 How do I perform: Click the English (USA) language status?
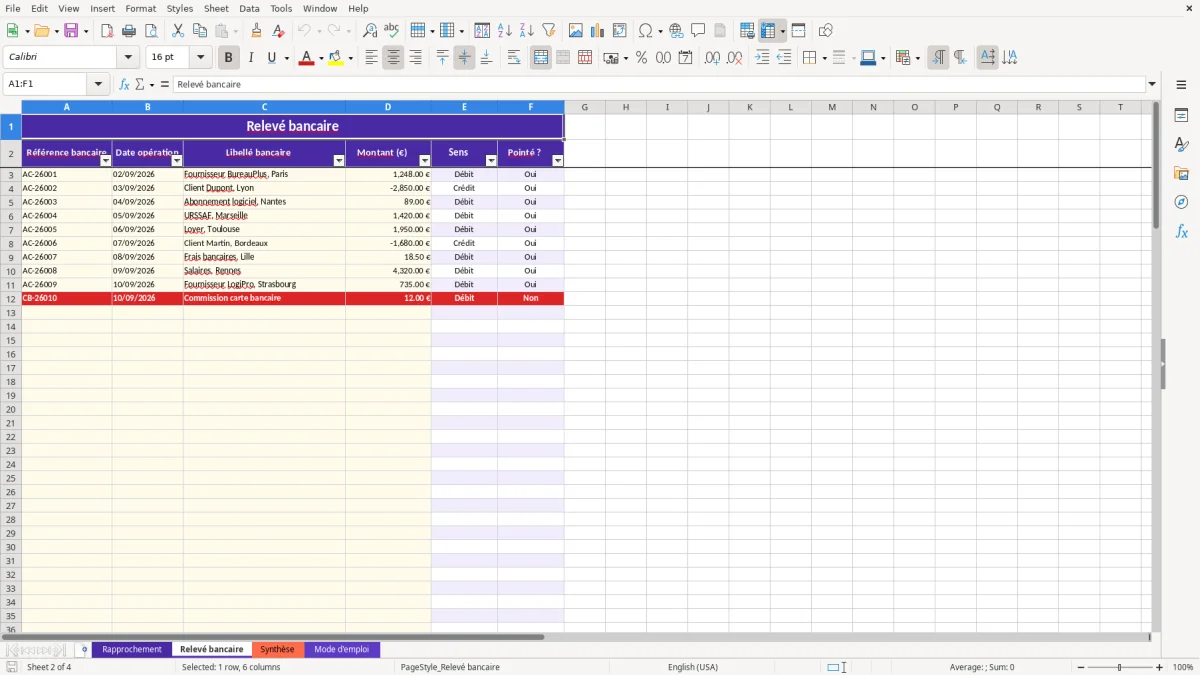pos(692,667)
